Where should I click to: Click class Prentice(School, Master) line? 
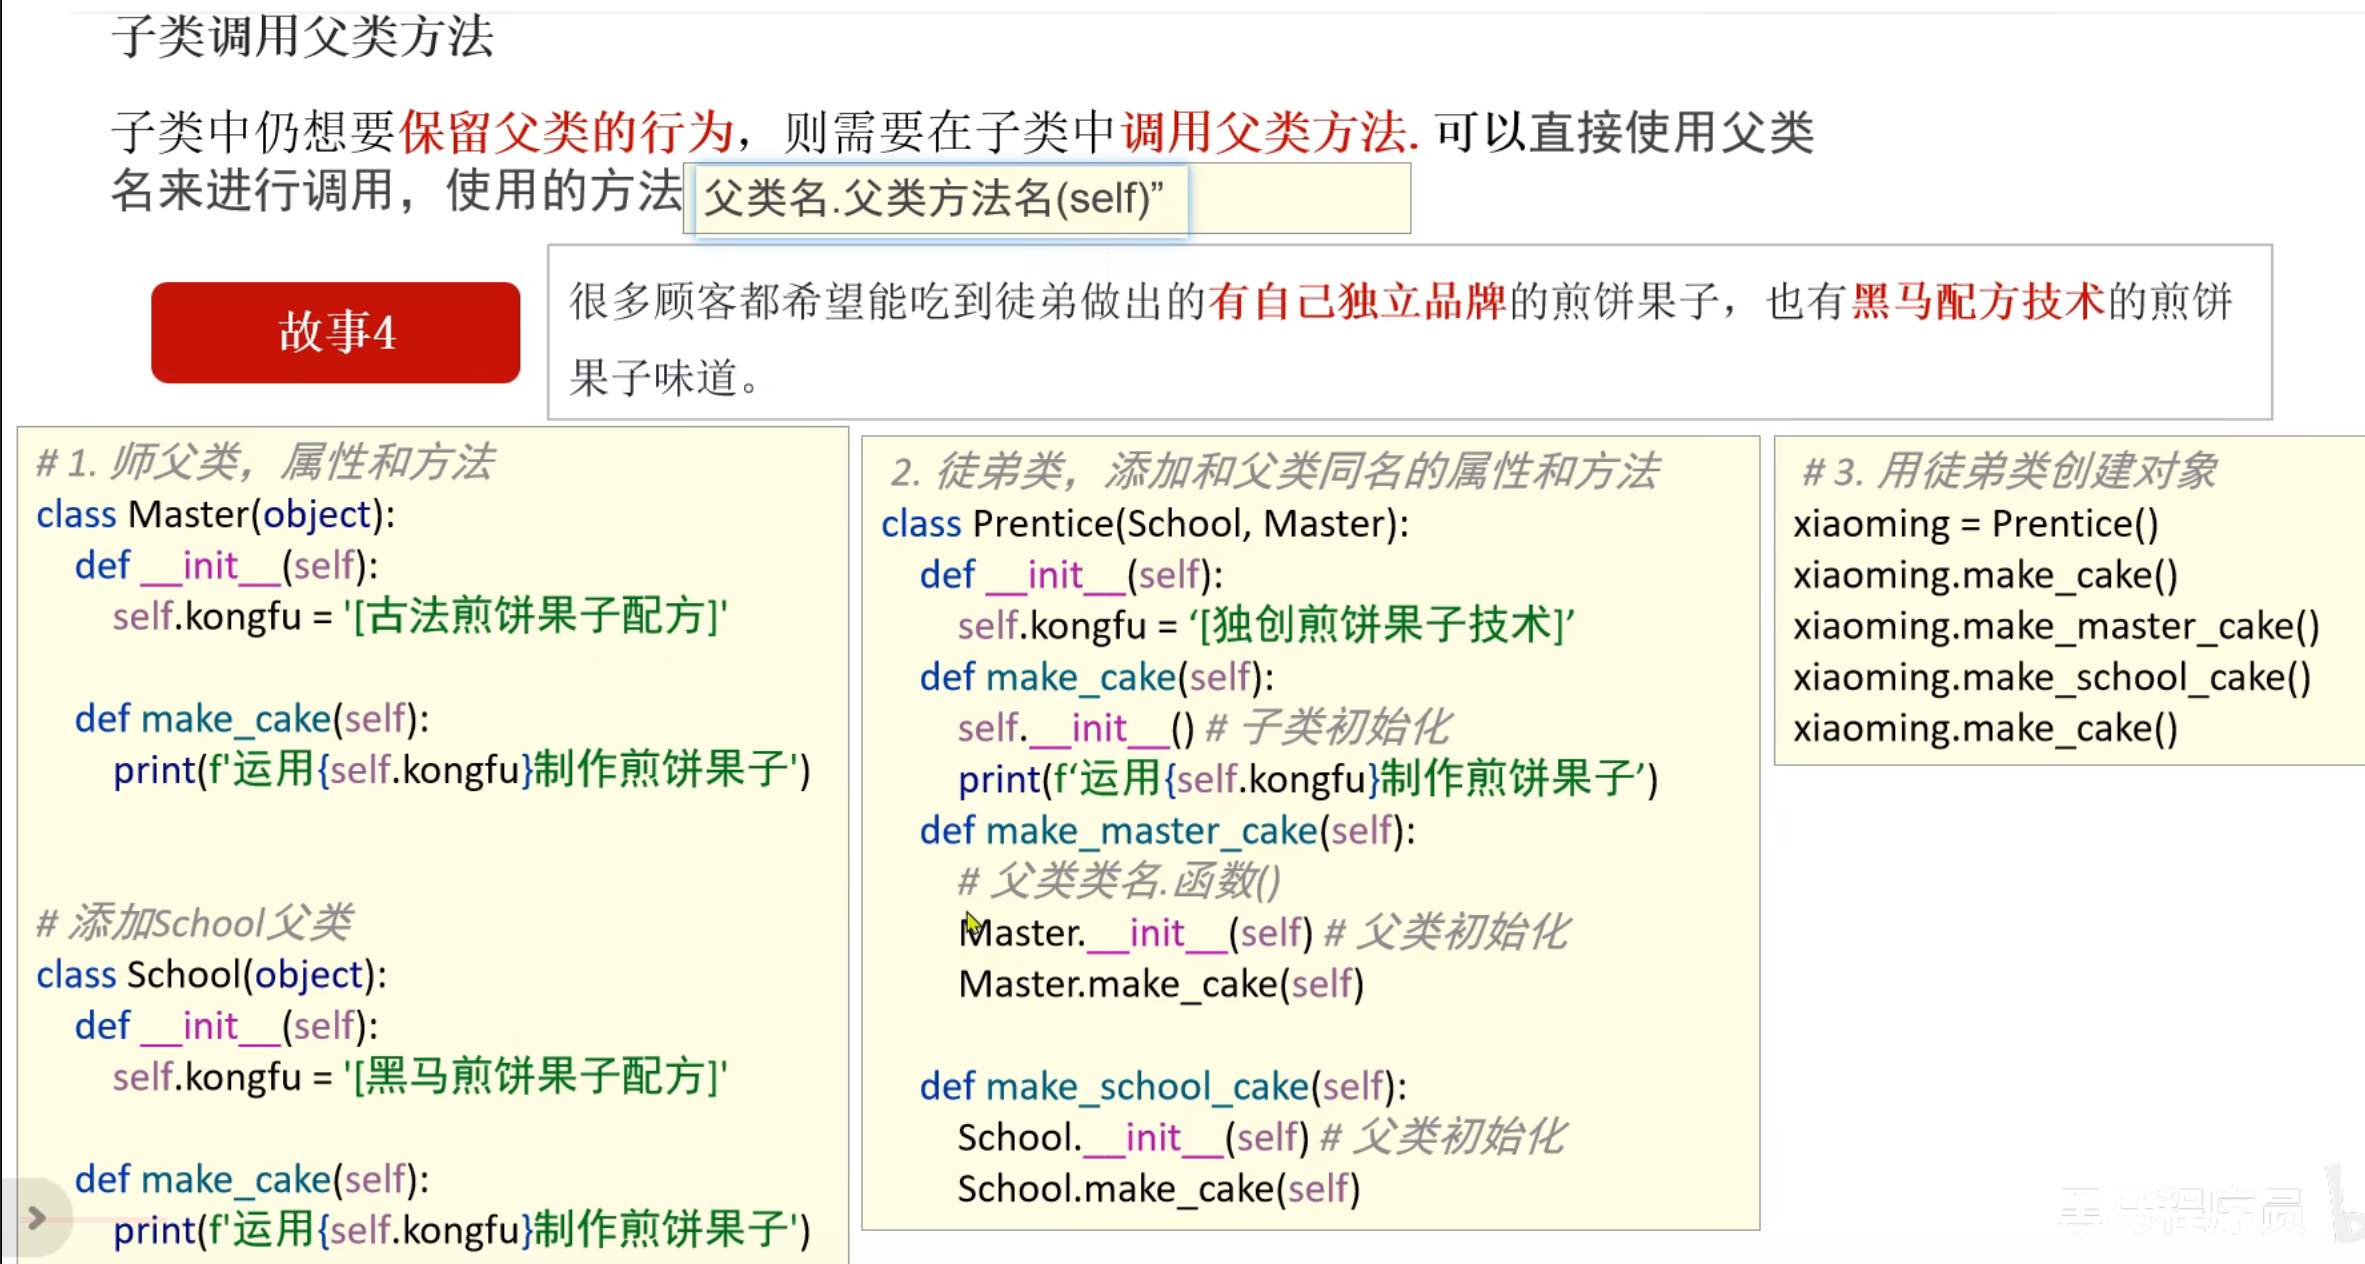click(x=1145, y=524)
